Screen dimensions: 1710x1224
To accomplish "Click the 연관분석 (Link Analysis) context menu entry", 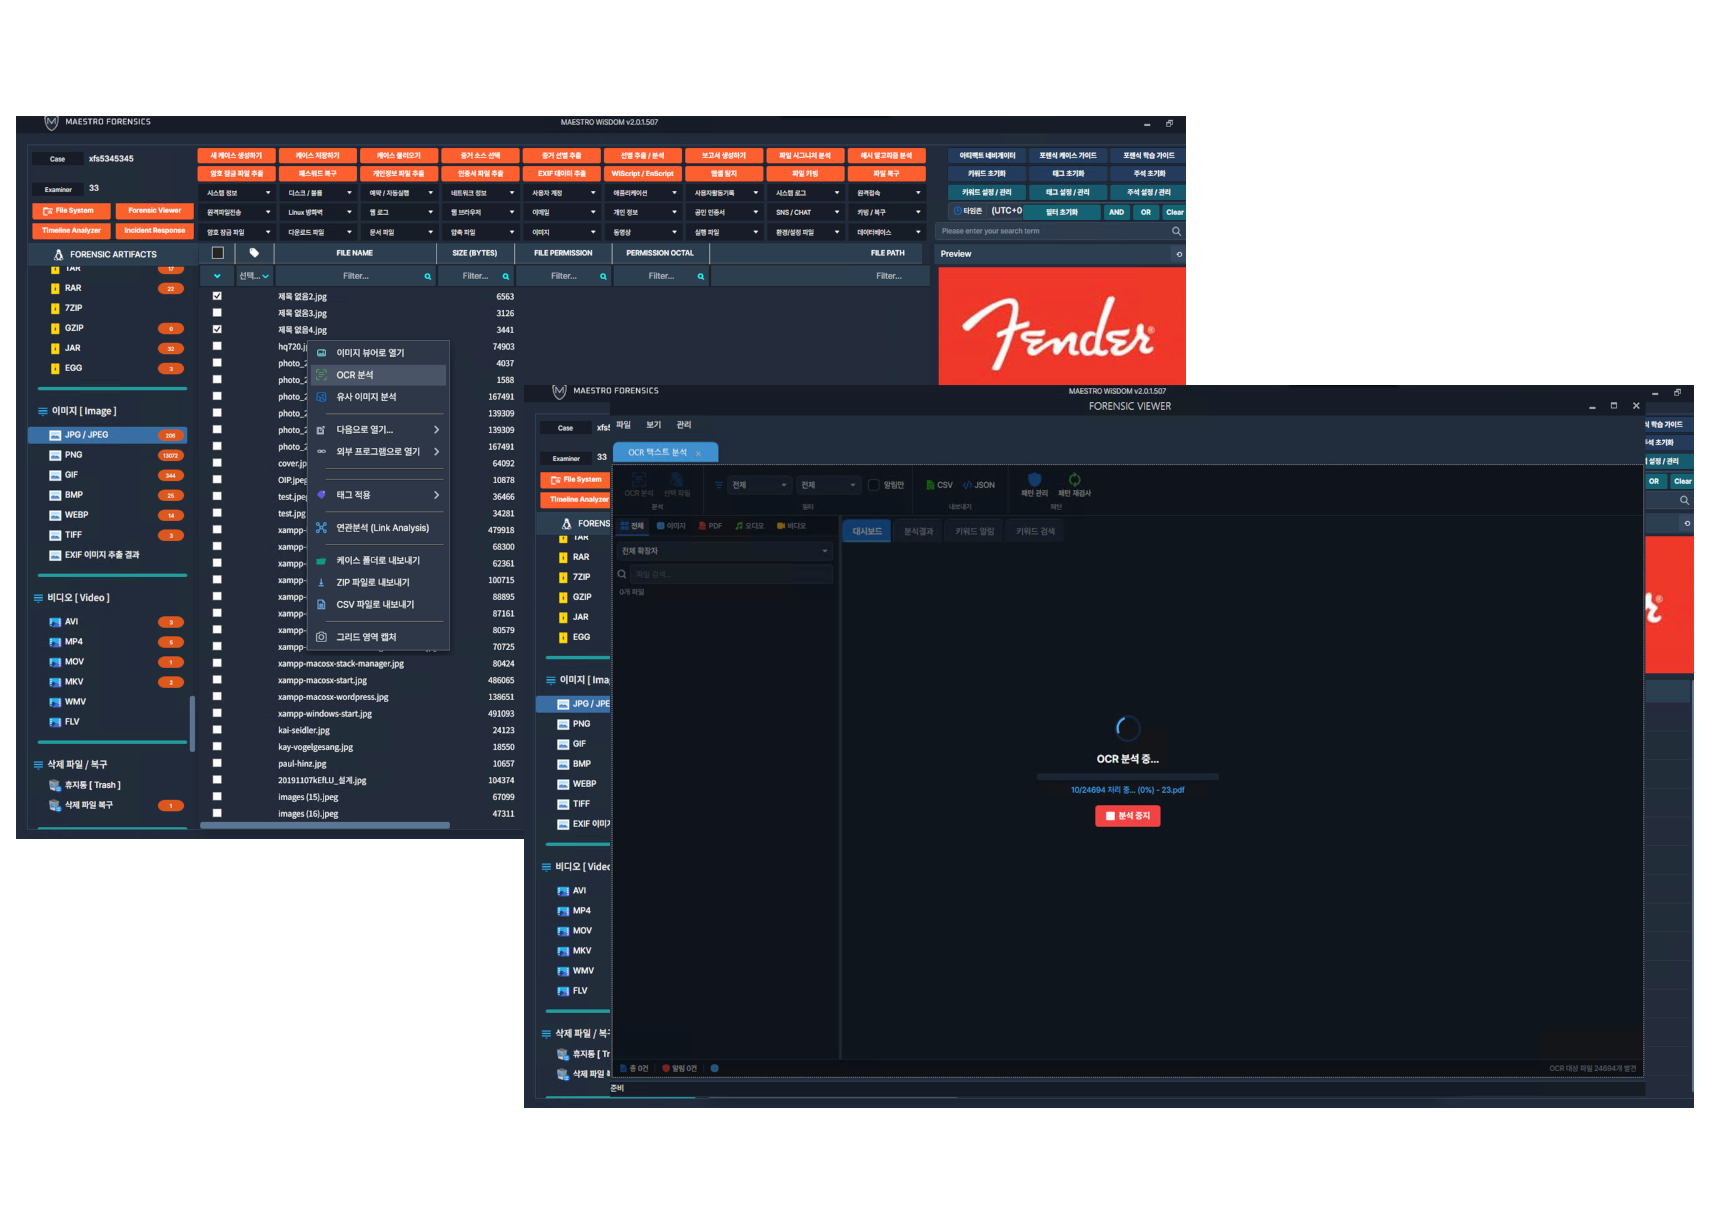I will coord(380,528).
